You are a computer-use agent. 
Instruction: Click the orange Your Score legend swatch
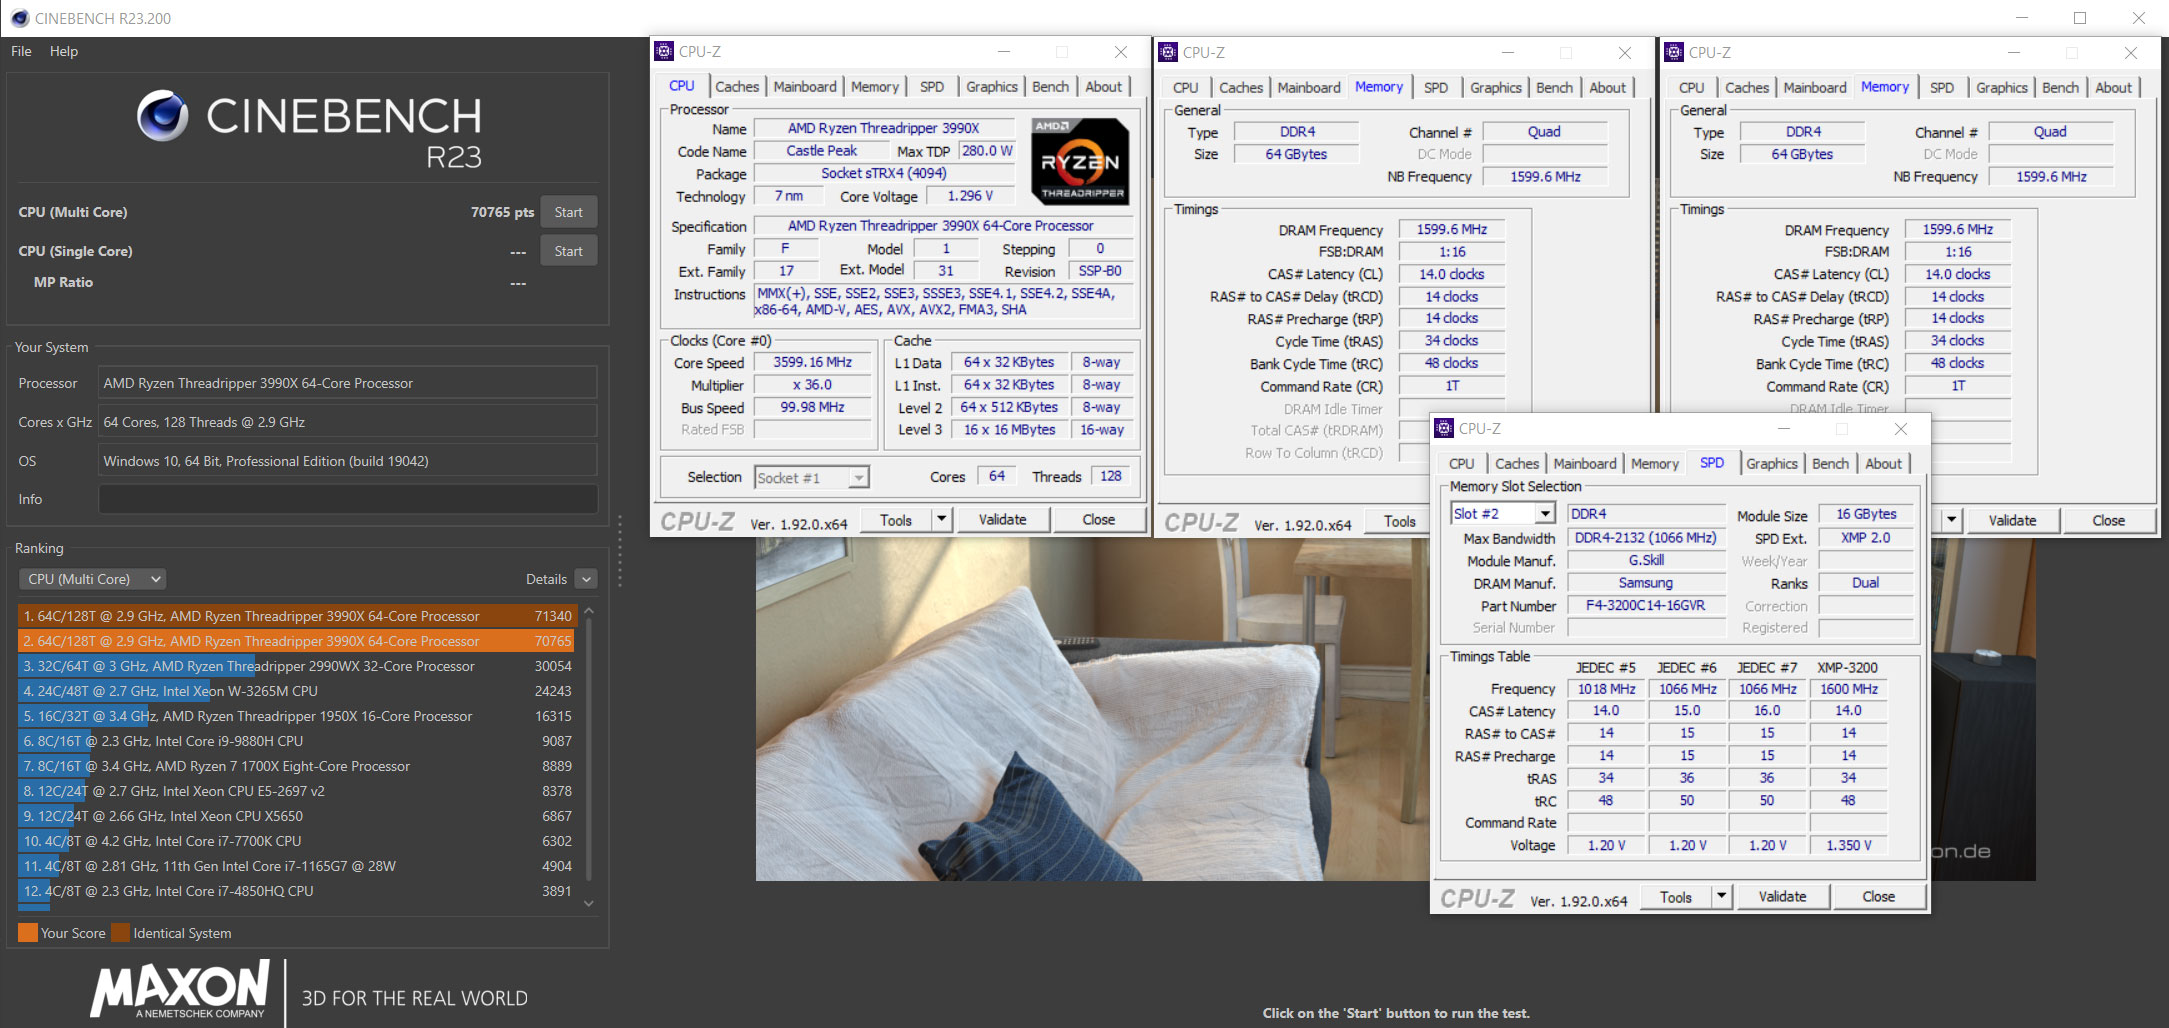[28, 933]
